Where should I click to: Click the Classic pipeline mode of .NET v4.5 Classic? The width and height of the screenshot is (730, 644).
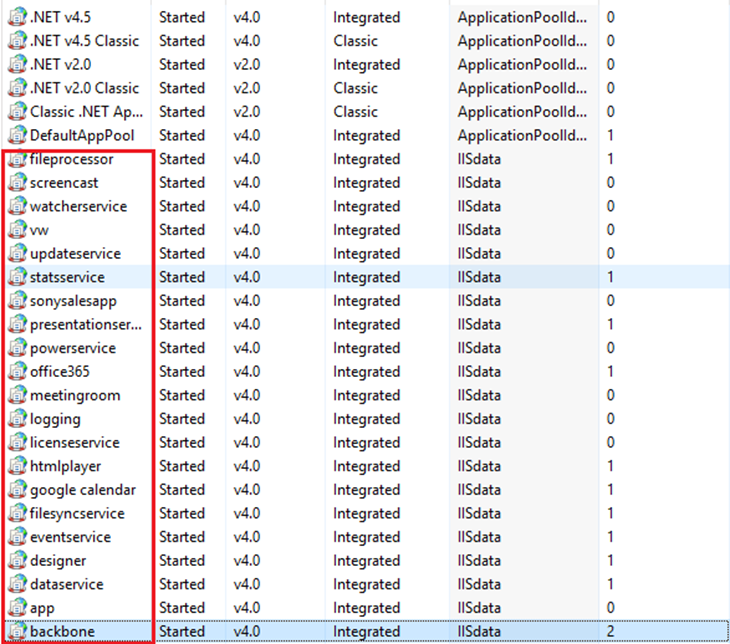(356, 41)
